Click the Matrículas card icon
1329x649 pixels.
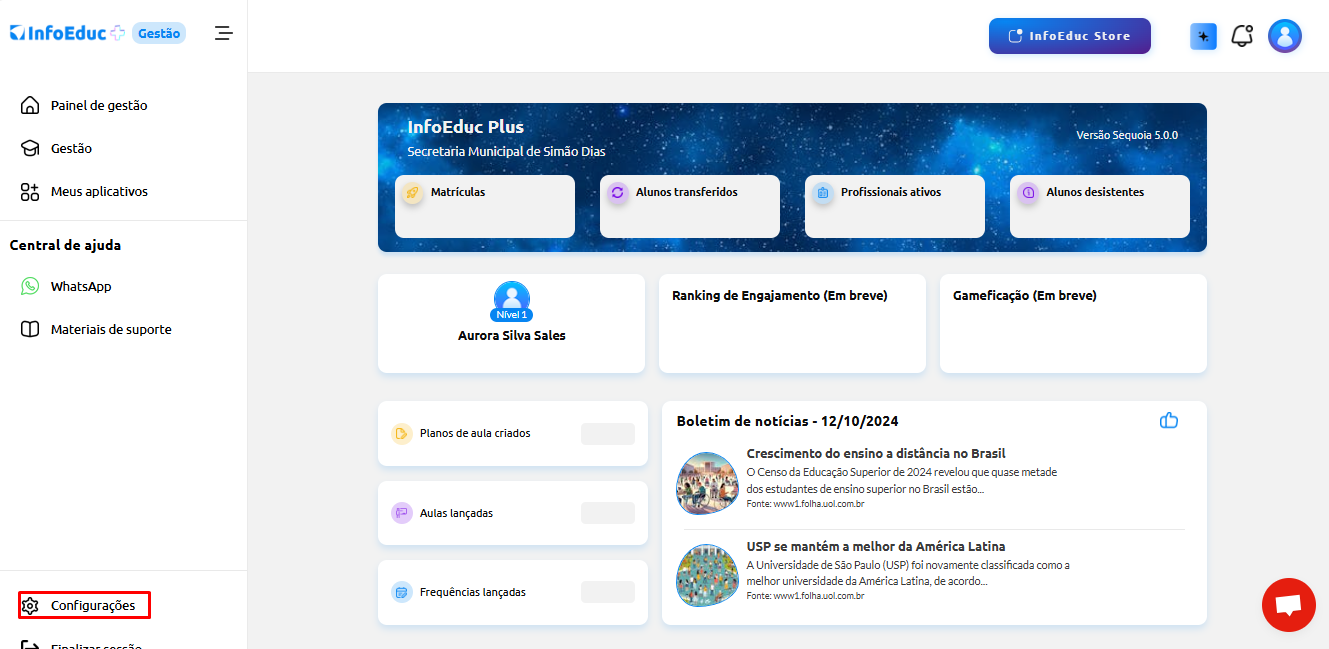[x=412, y=193]
